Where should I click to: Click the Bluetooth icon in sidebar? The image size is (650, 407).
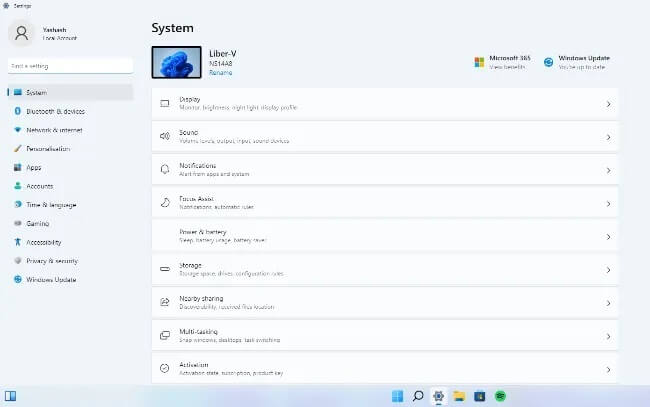[x=17, y=111]
